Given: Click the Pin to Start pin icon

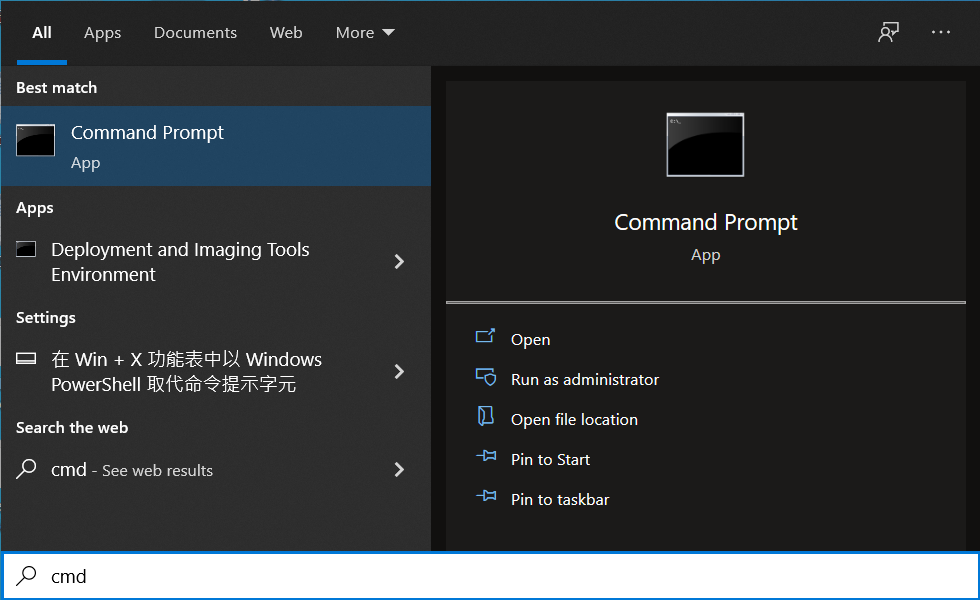Looking at the screenshot, I should [486, 456].
